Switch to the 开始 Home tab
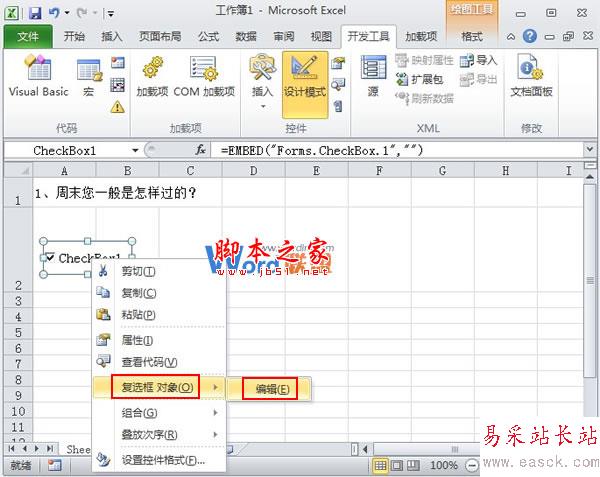The height and width of the screenshot is (477, 600). (x=74, y=37)
